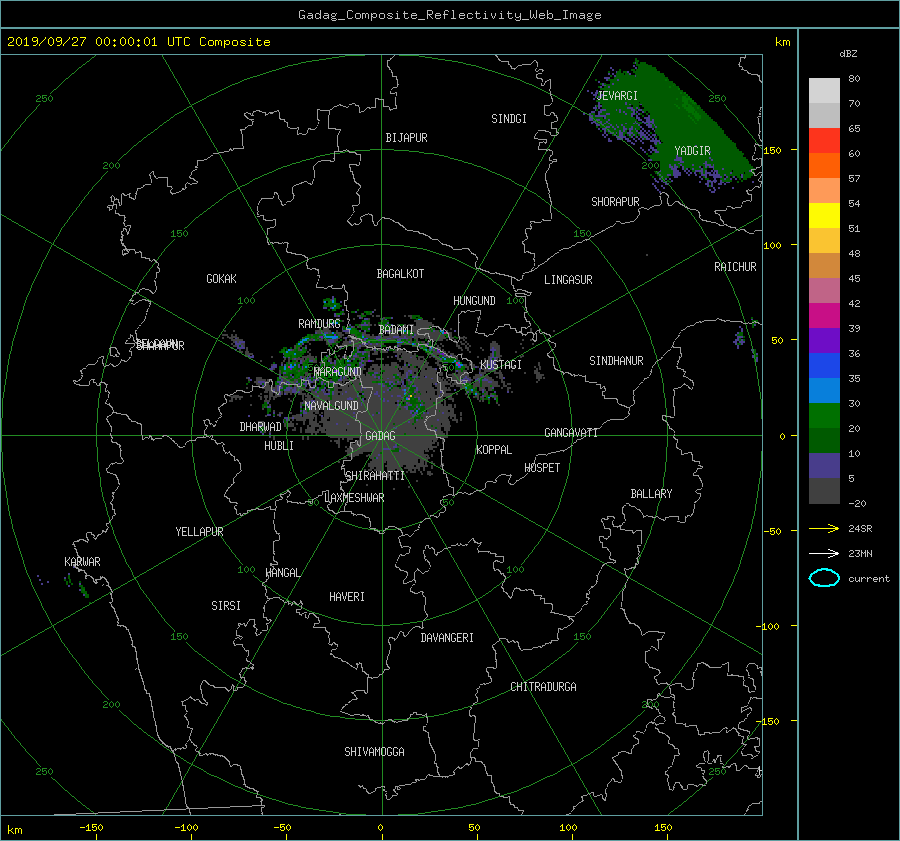900x841 pixels.
Task: Click the 150 value on the bottom axis
Action: (x=663, y=827)
